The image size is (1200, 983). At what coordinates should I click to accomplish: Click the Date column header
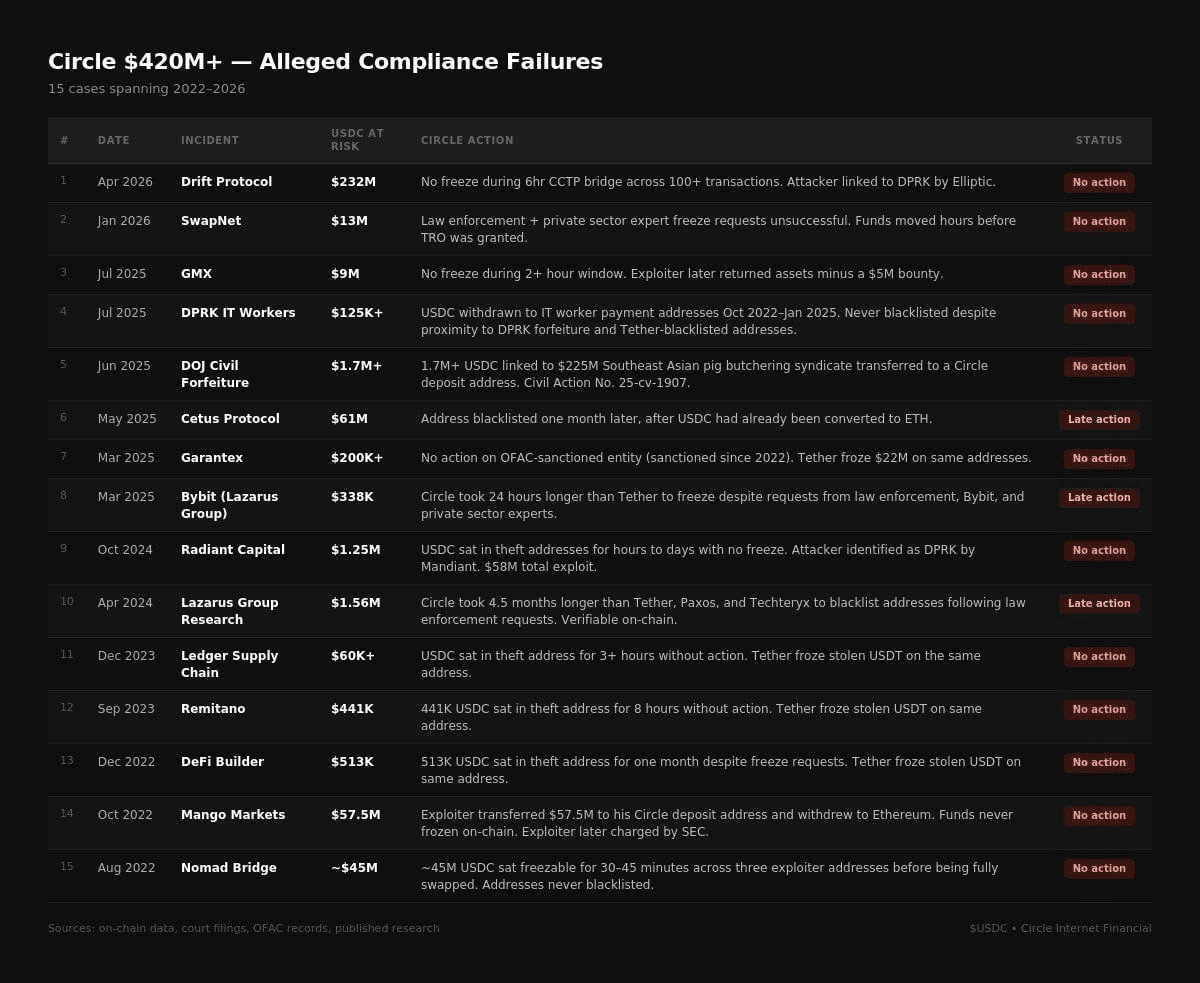[113, 141]
